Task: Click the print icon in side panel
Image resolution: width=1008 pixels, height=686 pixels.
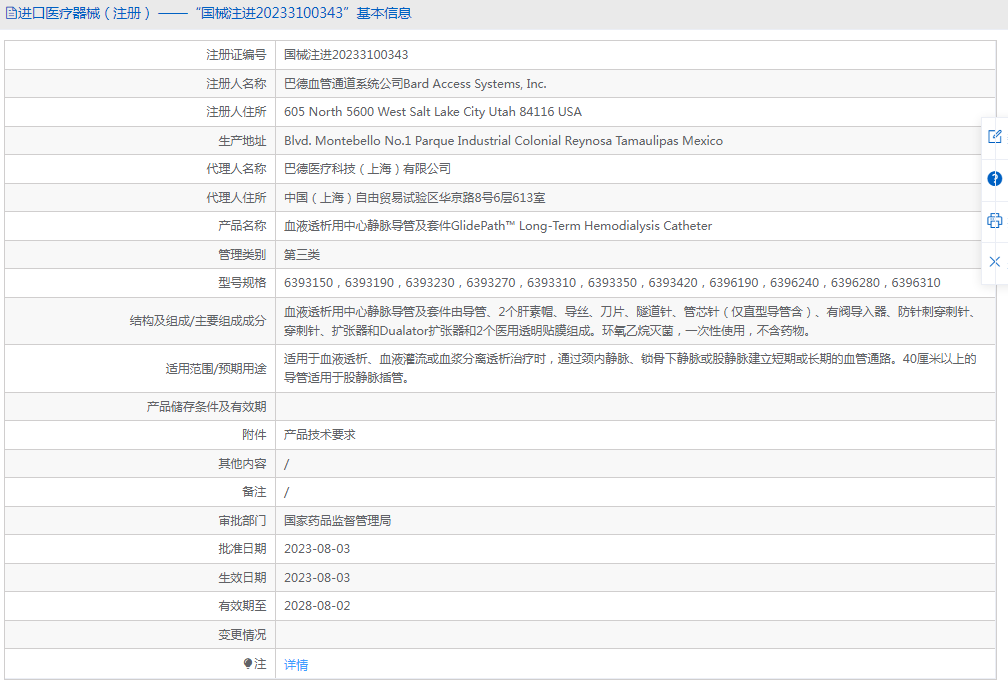Action: pyautogui.click(x=994, y=221)
